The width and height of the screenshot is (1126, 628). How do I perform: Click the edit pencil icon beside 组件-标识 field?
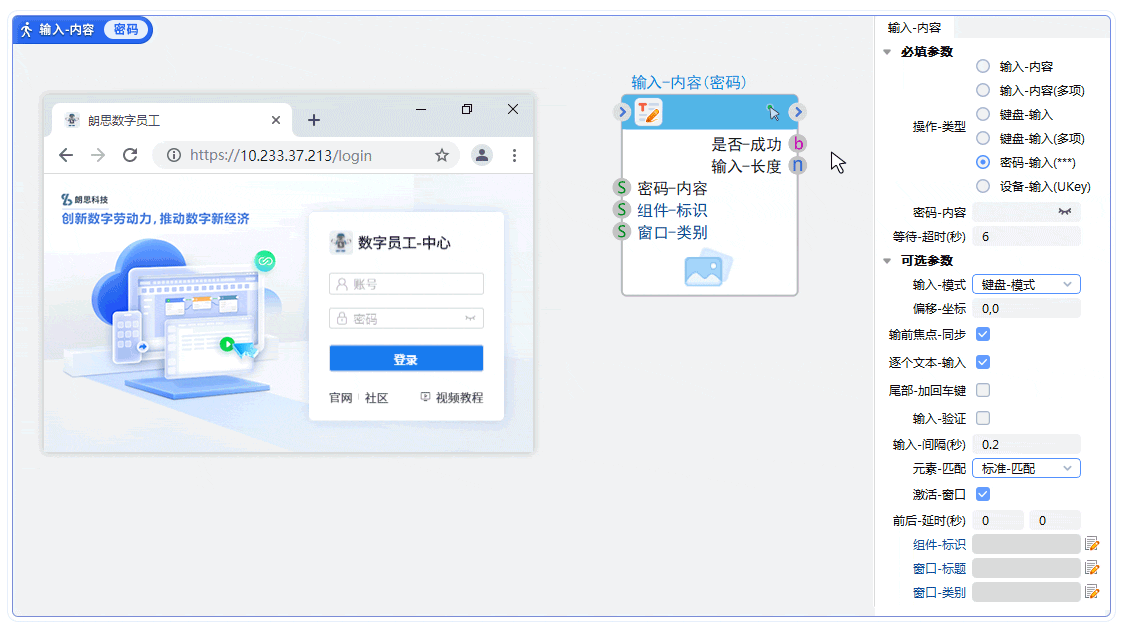point(1091,543)
